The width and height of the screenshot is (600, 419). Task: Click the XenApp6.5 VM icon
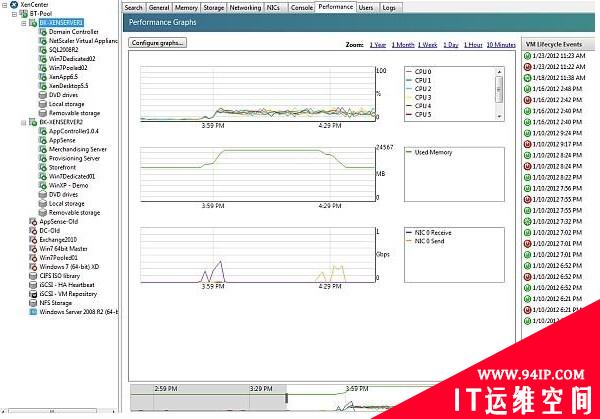point(43,77)
